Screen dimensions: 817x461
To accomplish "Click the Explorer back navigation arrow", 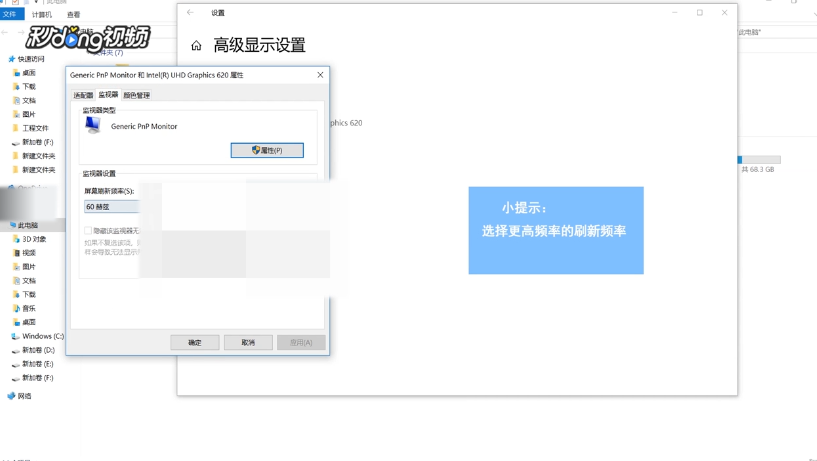I will click(5, 32).
